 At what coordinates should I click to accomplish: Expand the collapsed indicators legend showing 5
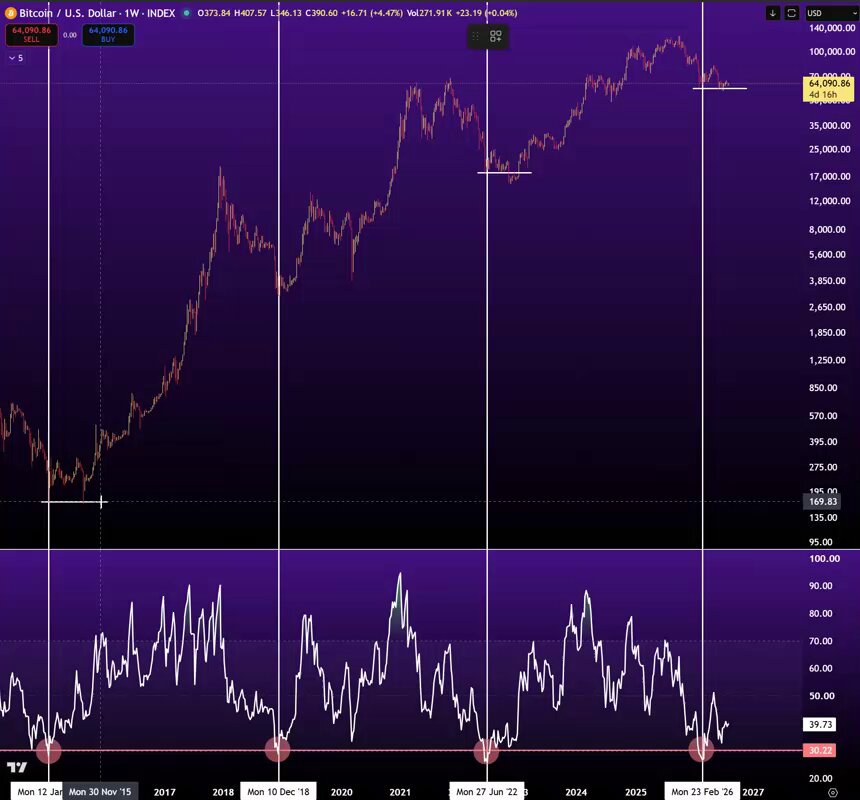click(16, 58)
